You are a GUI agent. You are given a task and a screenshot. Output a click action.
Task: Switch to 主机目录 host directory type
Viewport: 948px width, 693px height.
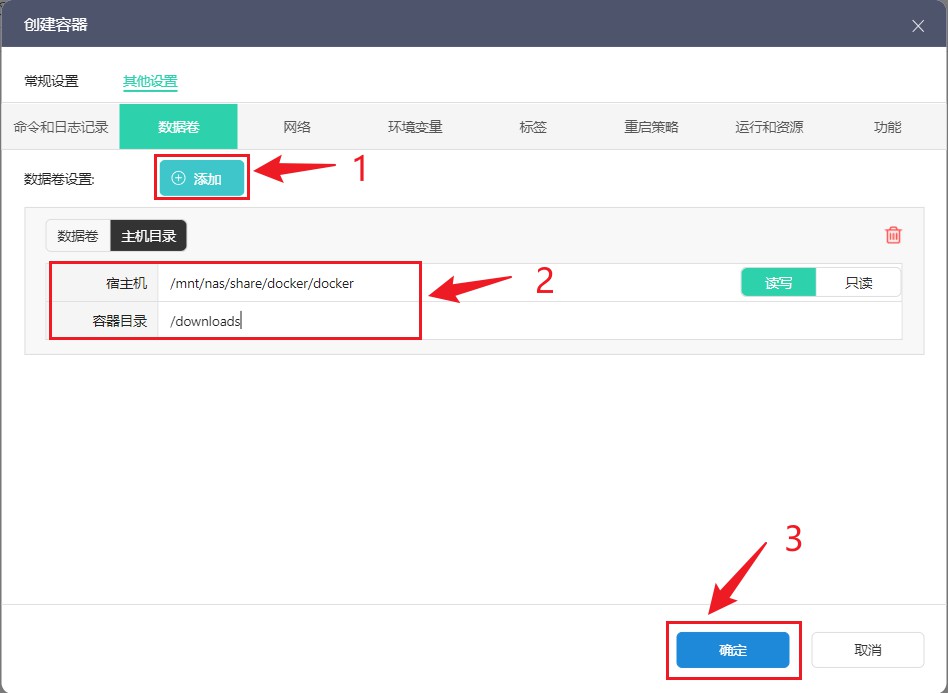click(x=148, y=236)
